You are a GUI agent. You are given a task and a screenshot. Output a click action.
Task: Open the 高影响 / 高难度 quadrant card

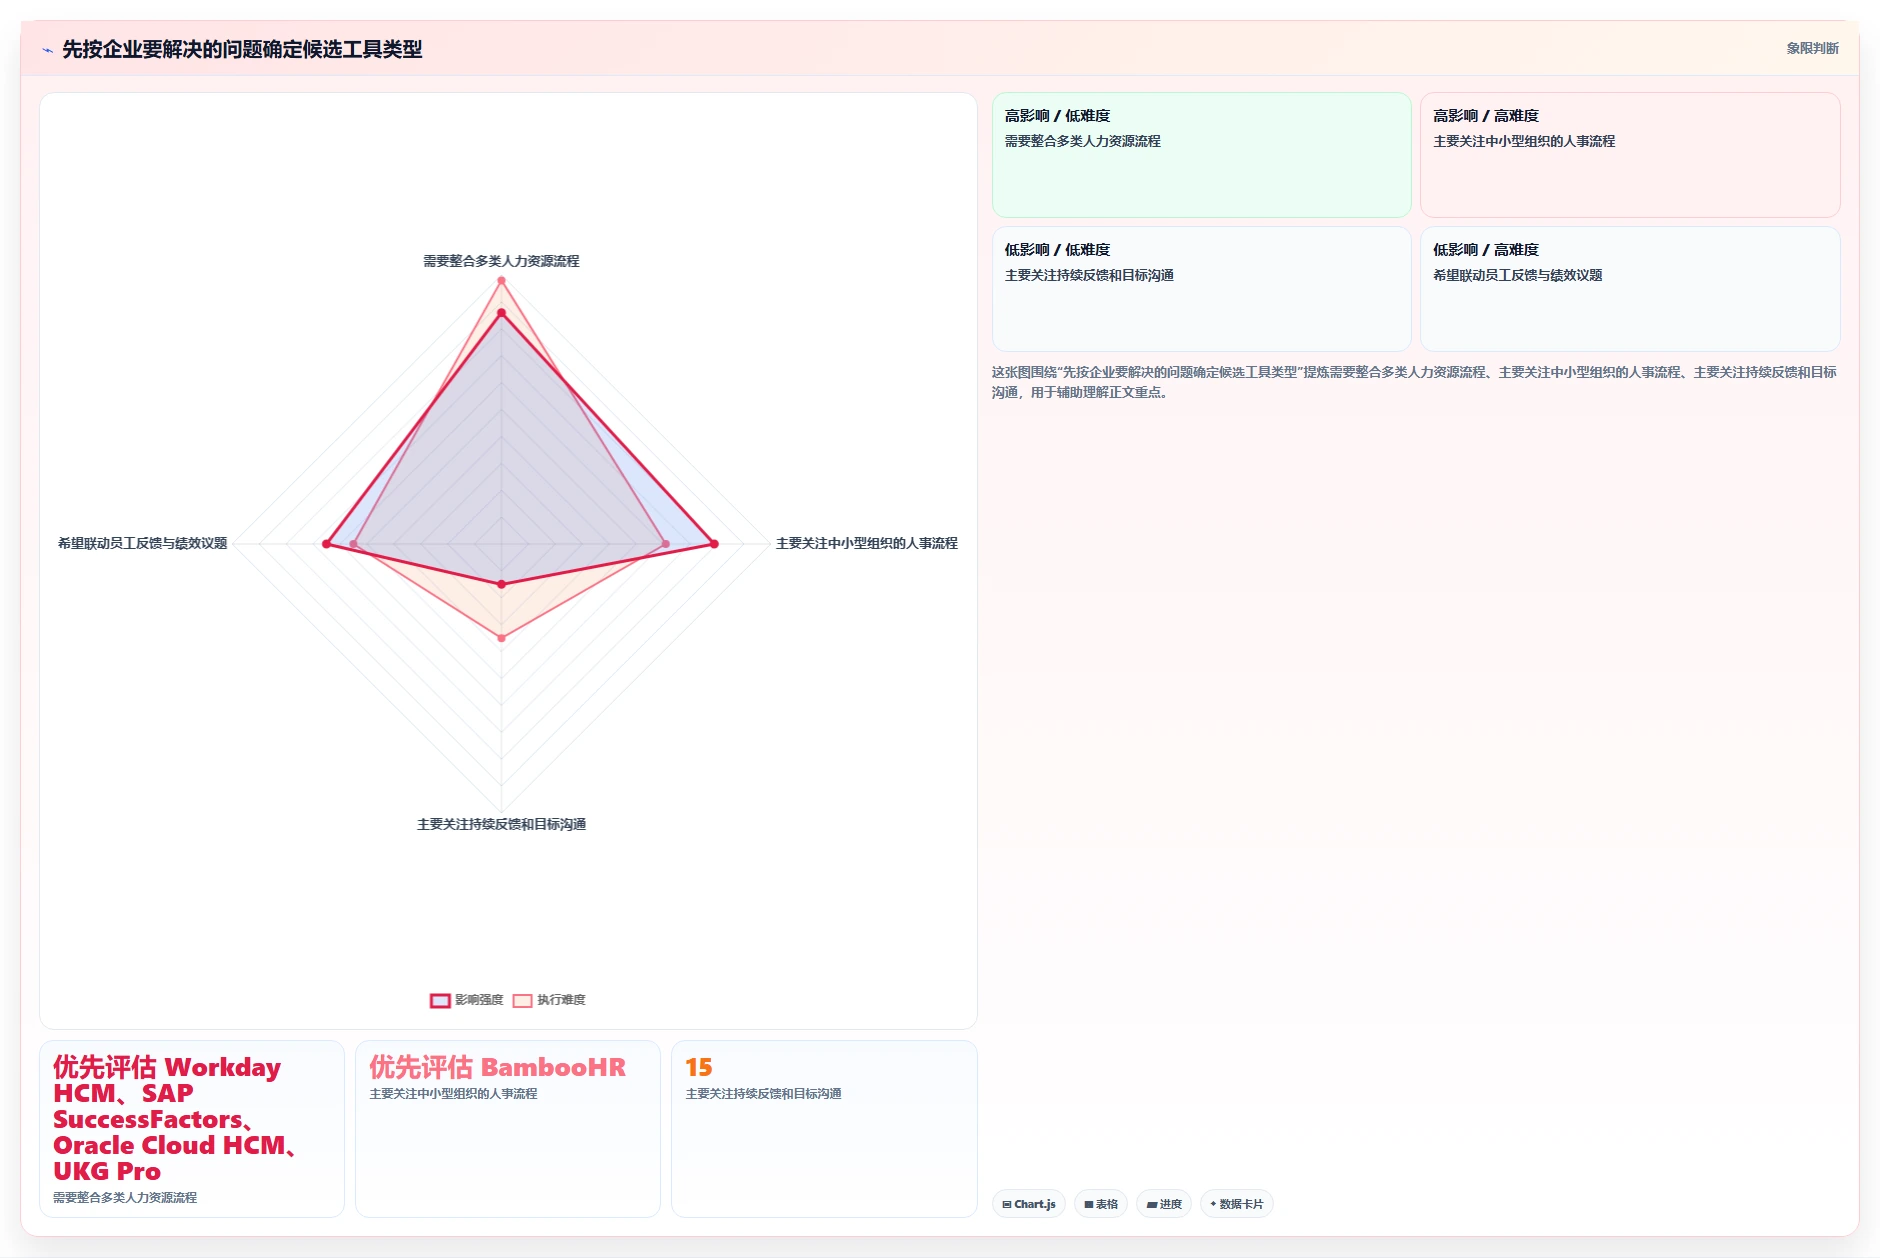coord(1630,155)
